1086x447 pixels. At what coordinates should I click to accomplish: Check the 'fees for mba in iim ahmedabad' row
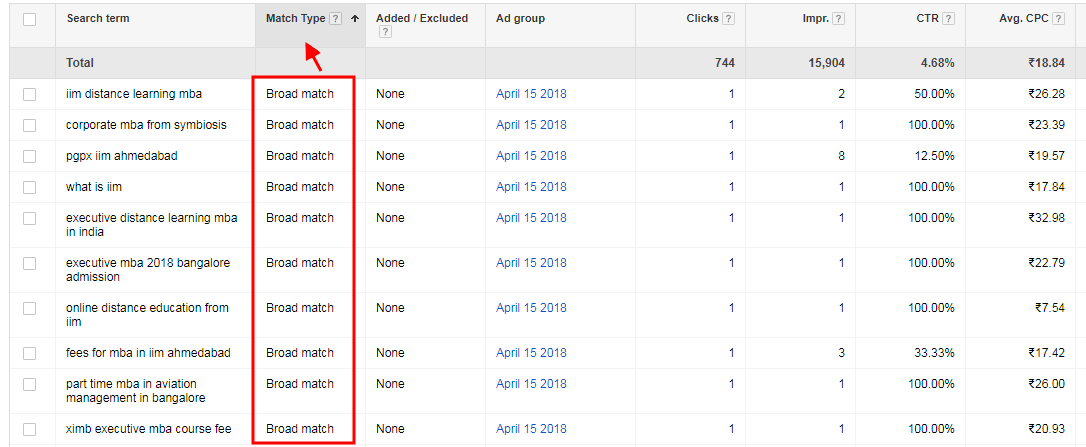point(29,353)
